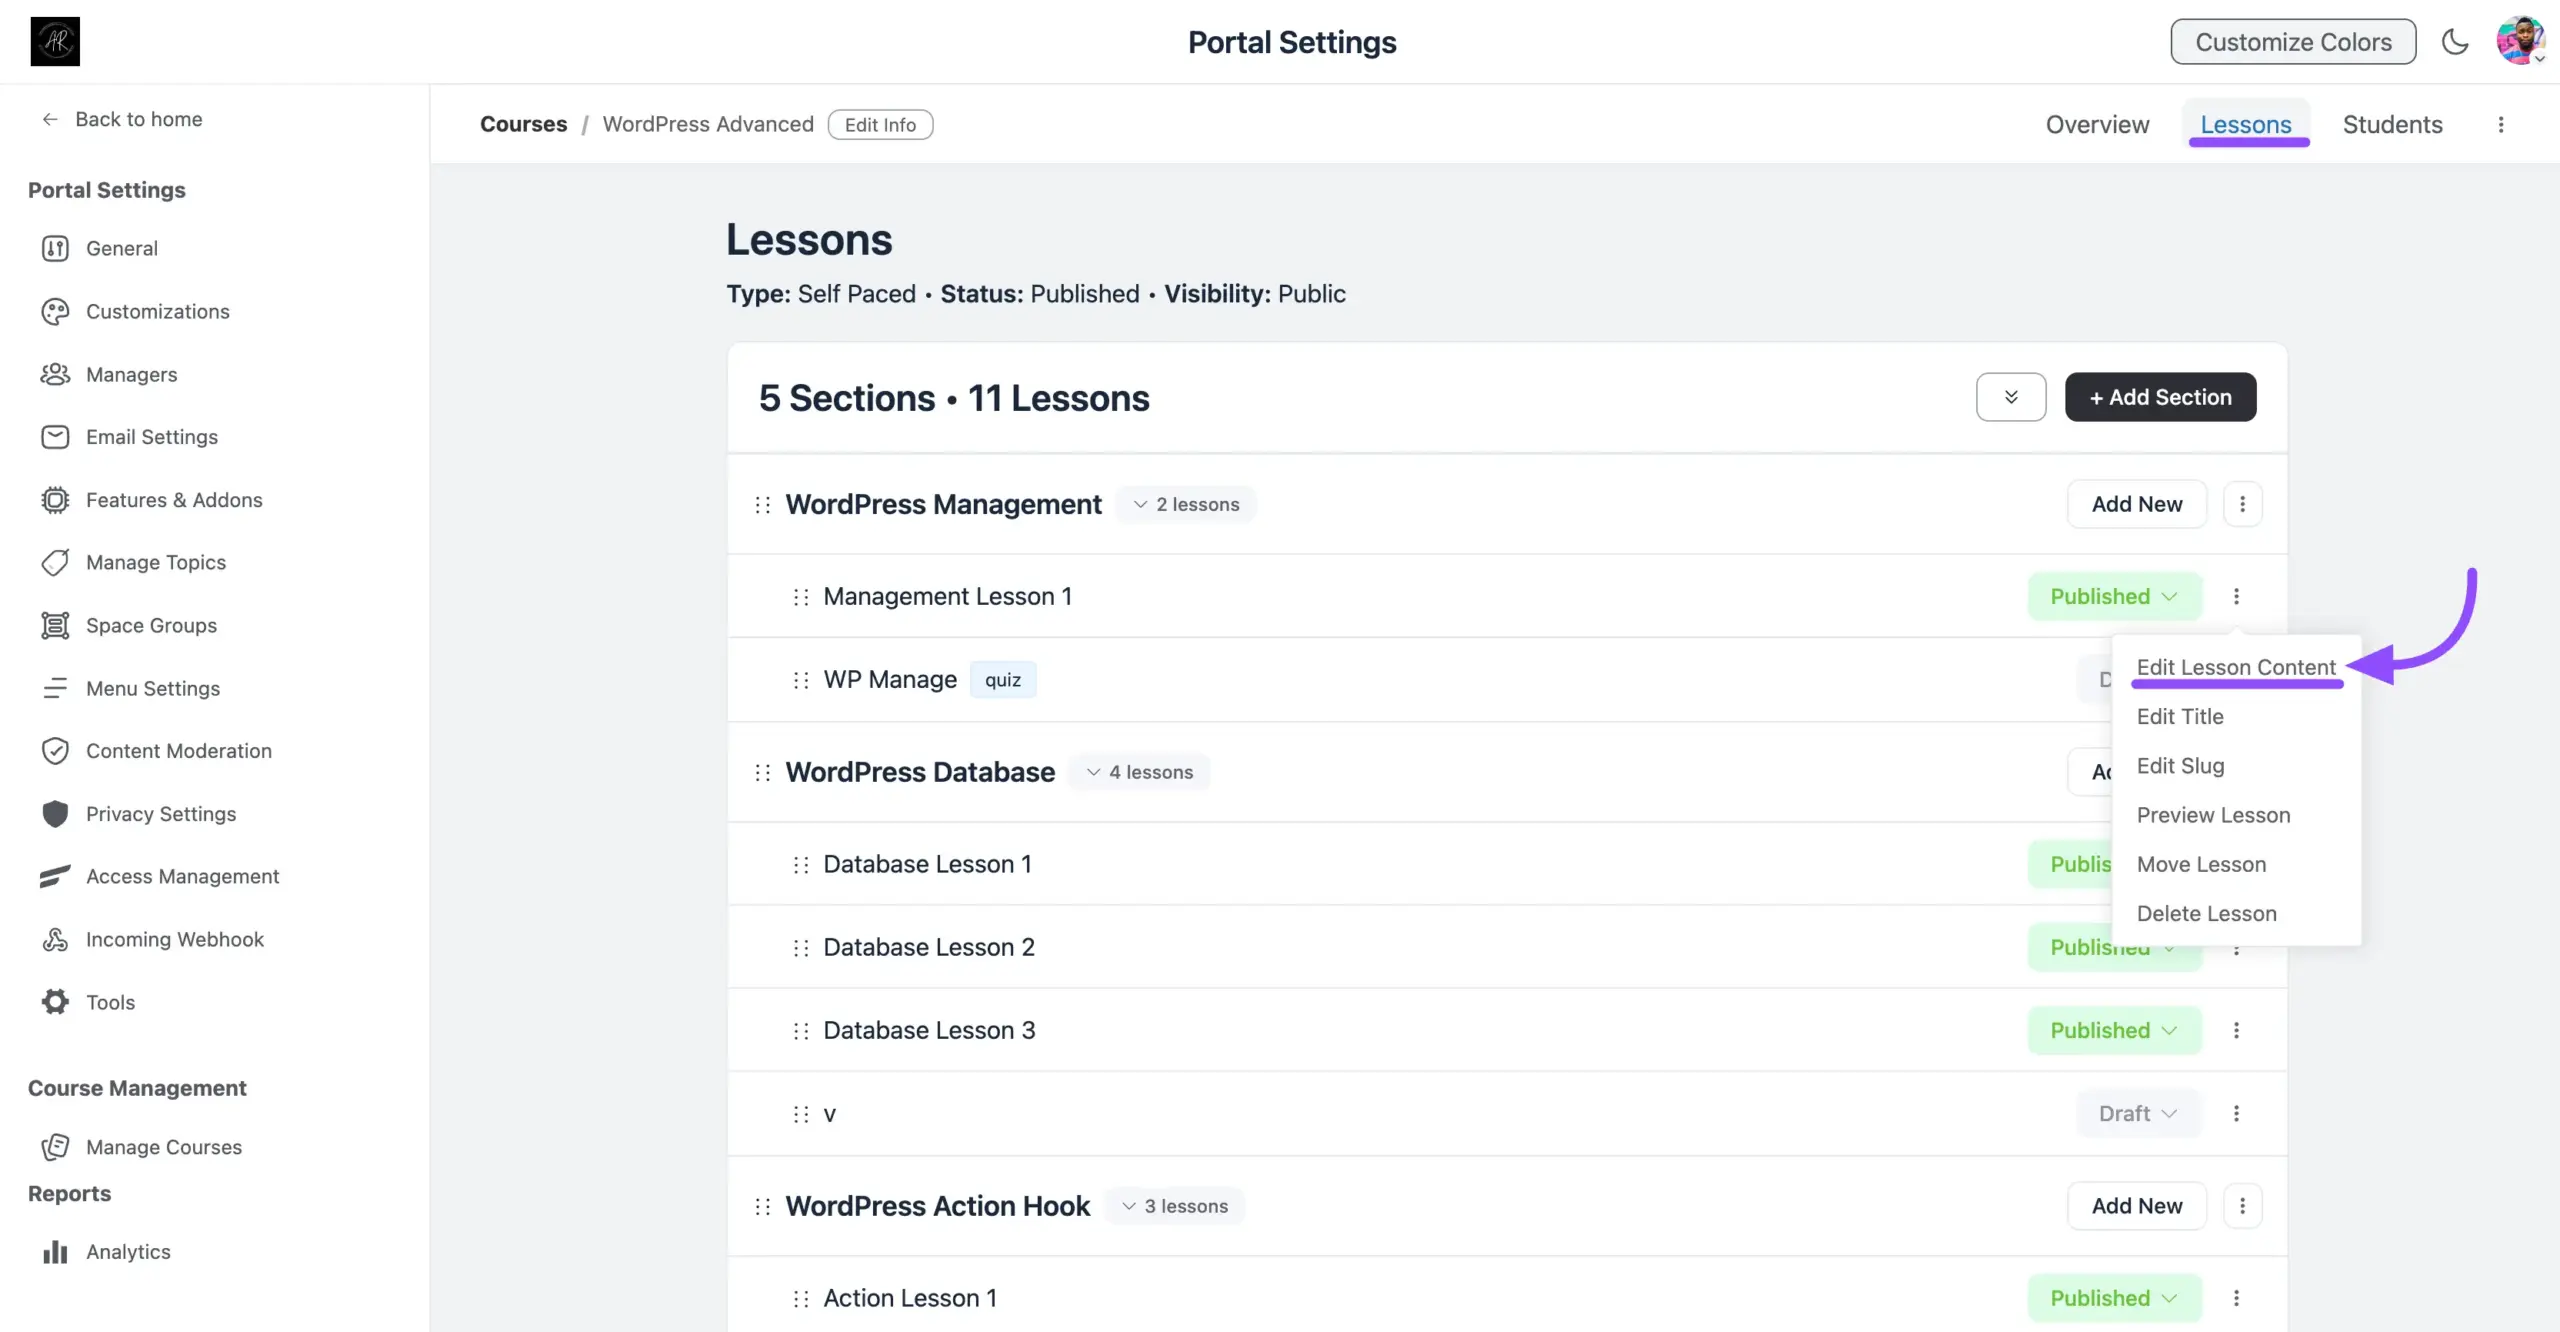This screenshot has height=1332, width=2560.
Task: Toggle dark mode moon icon
Action: point(2455,41)
